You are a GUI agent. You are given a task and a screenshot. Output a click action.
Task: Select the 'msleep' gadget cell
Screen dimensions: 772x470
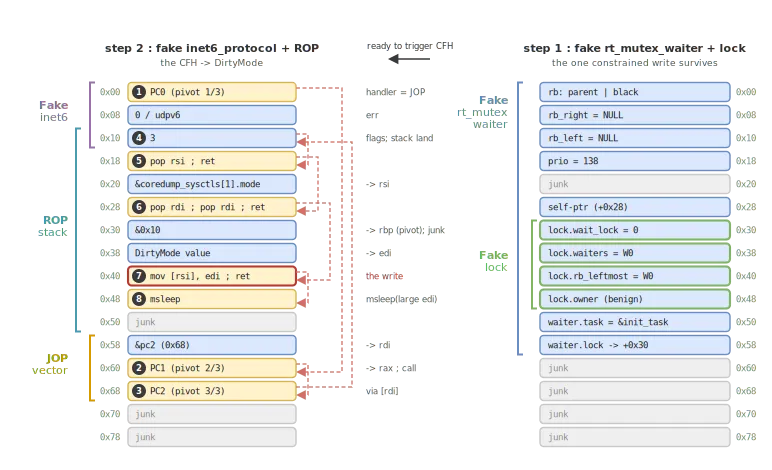click(x=212, y=299)
